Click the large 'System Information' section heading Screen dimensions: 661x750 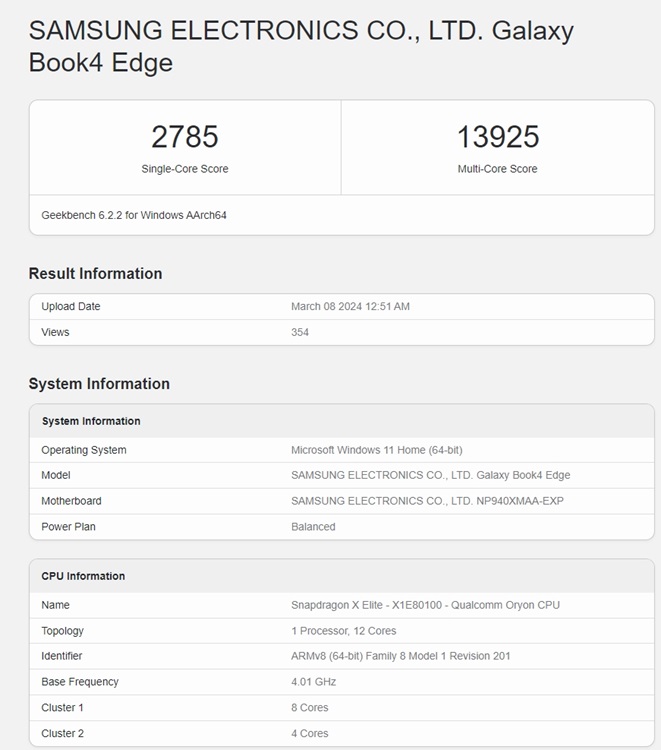click(x=99, y=384)
